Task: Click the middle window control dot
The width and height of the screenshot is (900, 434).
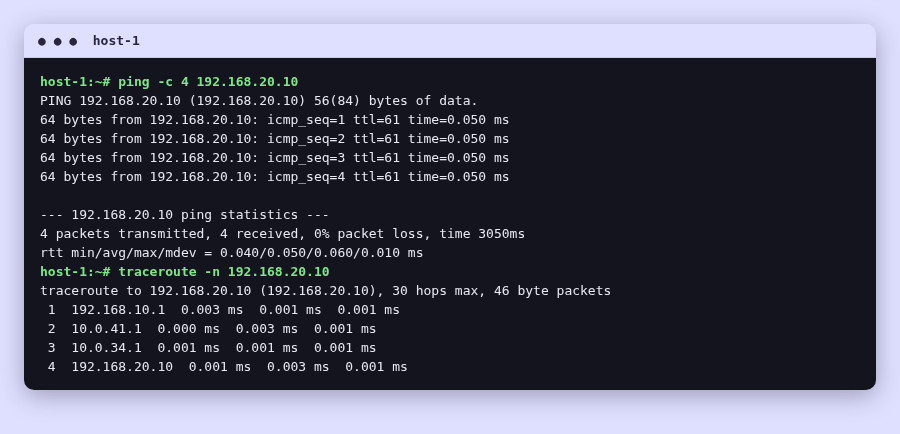Action: pyautogui.click(x=57, y=41)
